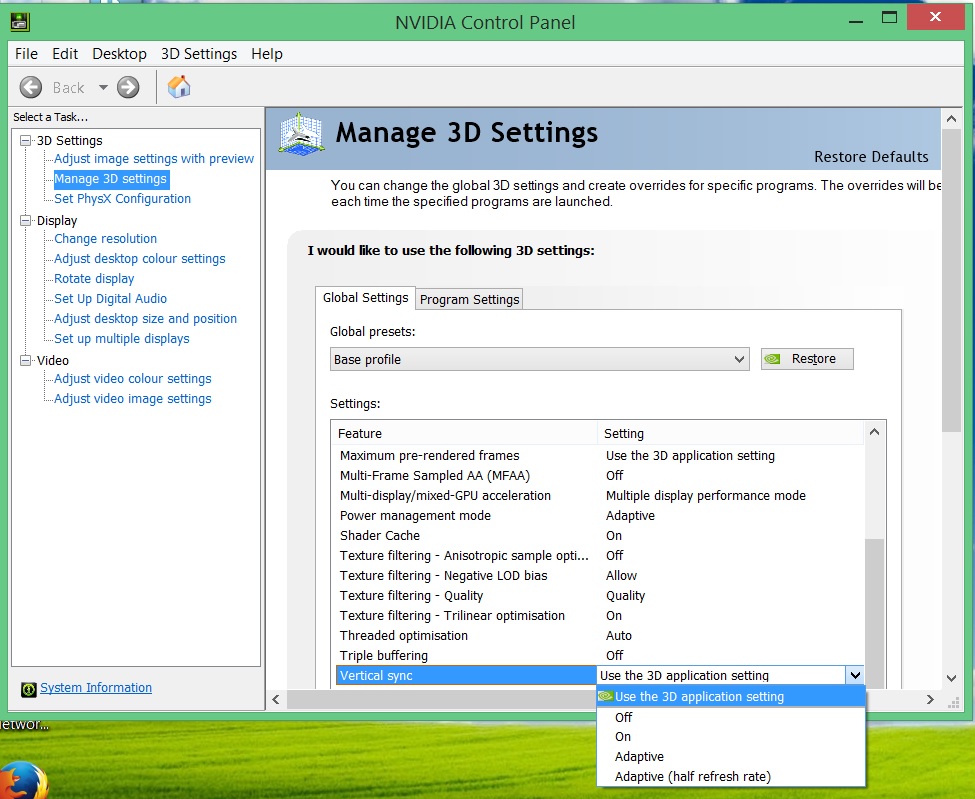Screen dimensions: 975x799
Task: Choose On in Vertical sync dropdown
Action: pos(731,737)
